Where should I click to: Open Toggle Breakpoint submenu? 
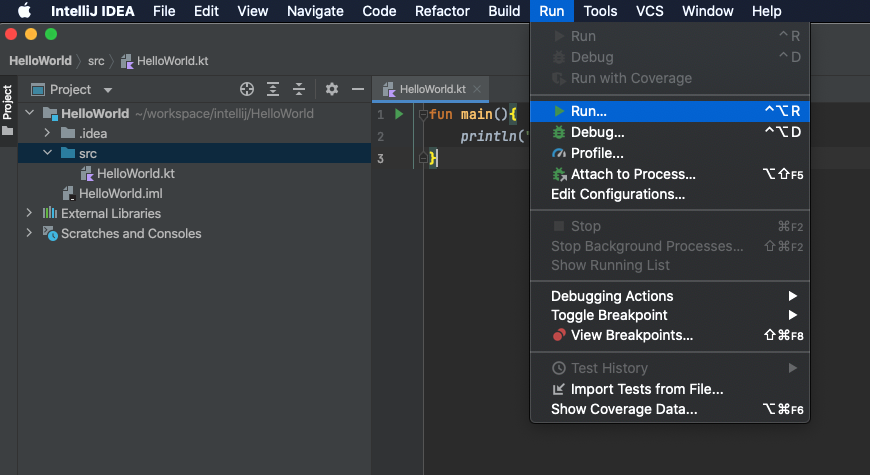coord(670,315)
